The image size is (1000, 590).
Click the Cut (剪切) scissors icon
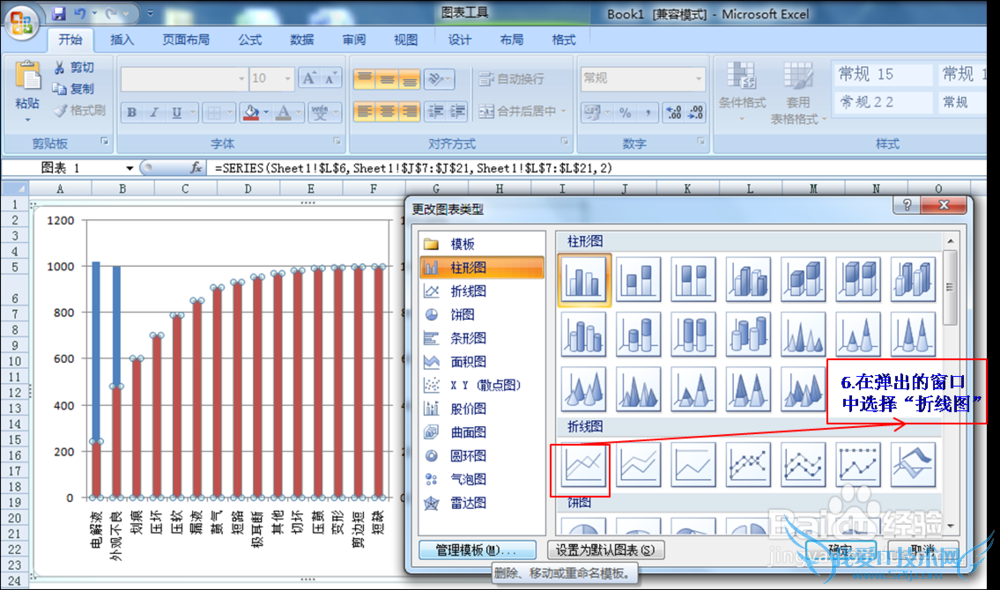(60, 67)
